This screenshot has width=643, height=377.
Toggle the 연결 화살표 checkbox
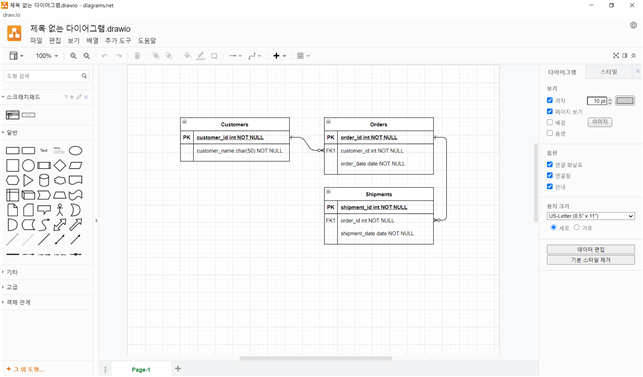click(x=550, y=165)
